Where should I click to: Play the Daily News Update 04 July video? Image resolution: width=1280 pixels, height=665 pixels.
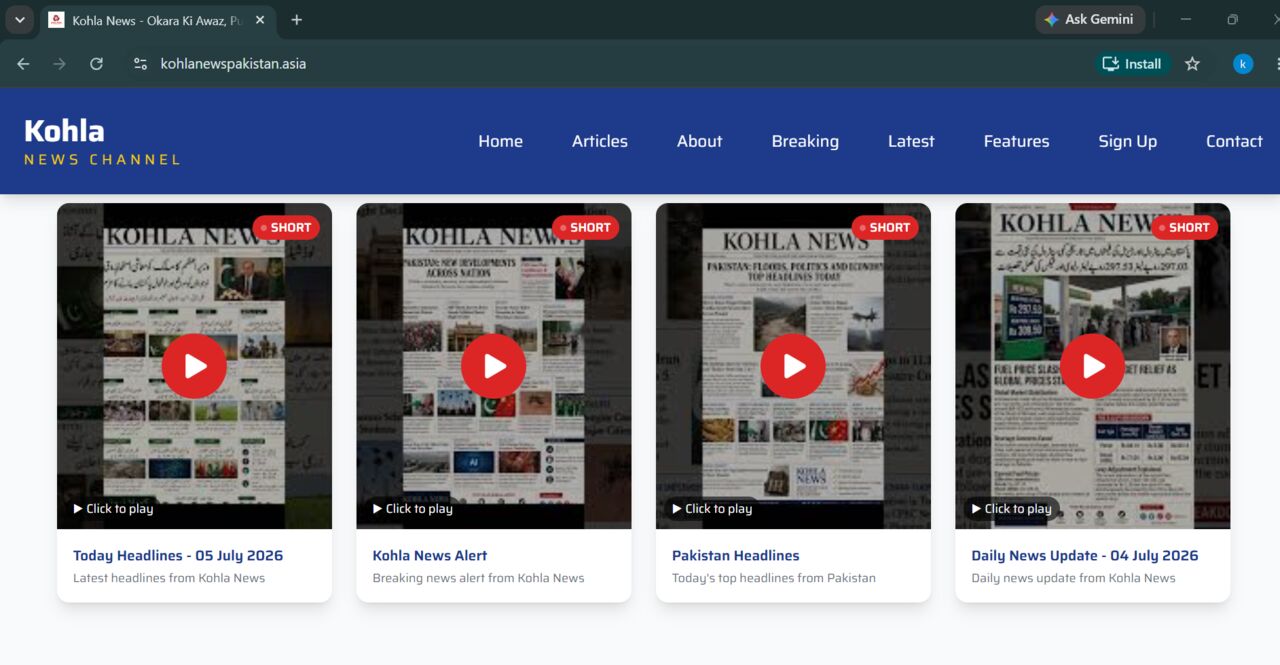pyautogui.click(x=1093, y=366)
